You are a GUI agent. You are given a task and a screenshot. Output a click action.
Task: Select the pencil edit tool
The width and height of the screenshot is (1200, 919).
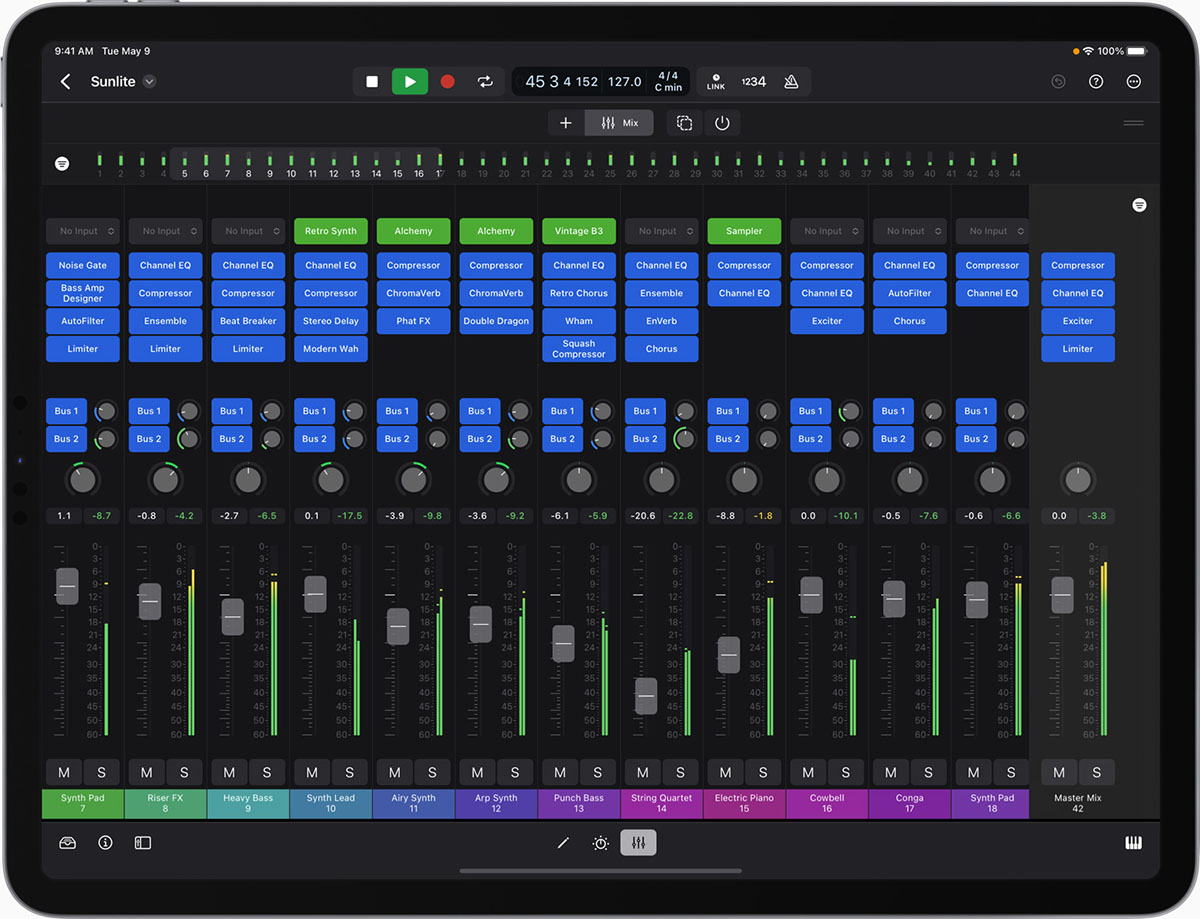pyautogui.click(x=563, y=843)
